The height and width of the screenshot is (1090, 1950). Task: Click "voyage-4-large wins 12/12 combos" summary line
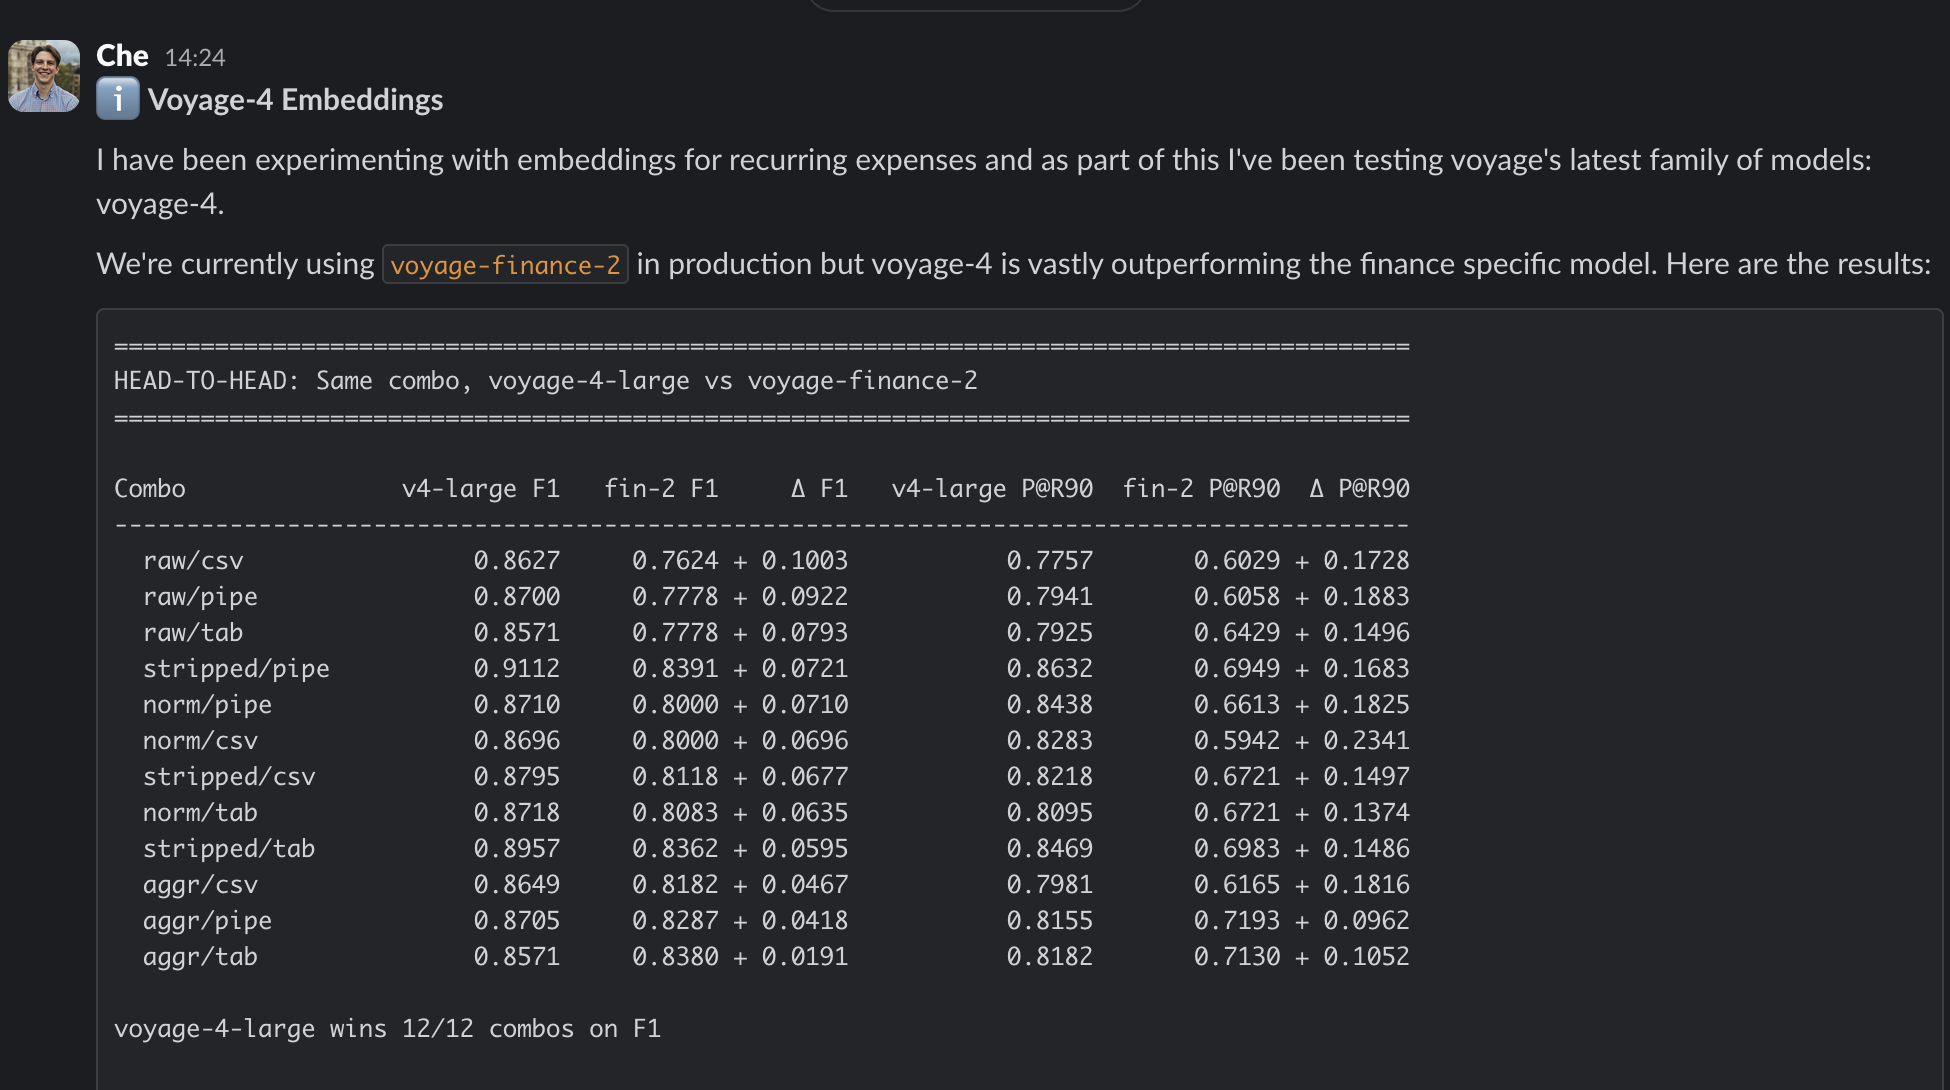(388, 1029)
